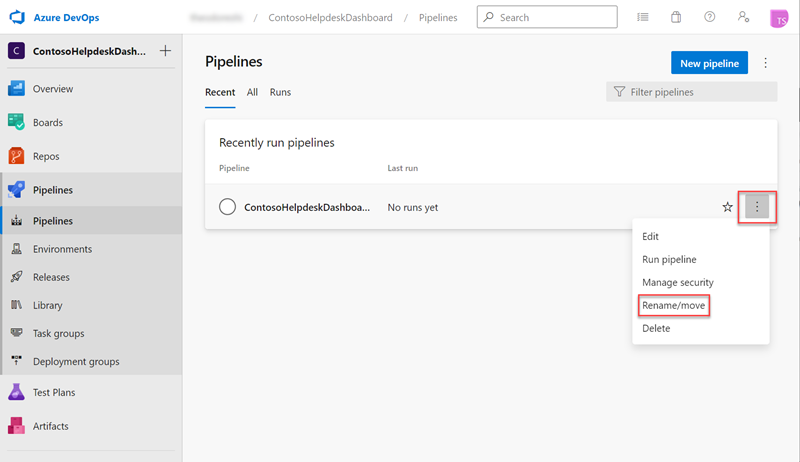Screen dimensions: 800x462
Task: Focus the Filter pipelines field
Action: click(x=692, y=92)
